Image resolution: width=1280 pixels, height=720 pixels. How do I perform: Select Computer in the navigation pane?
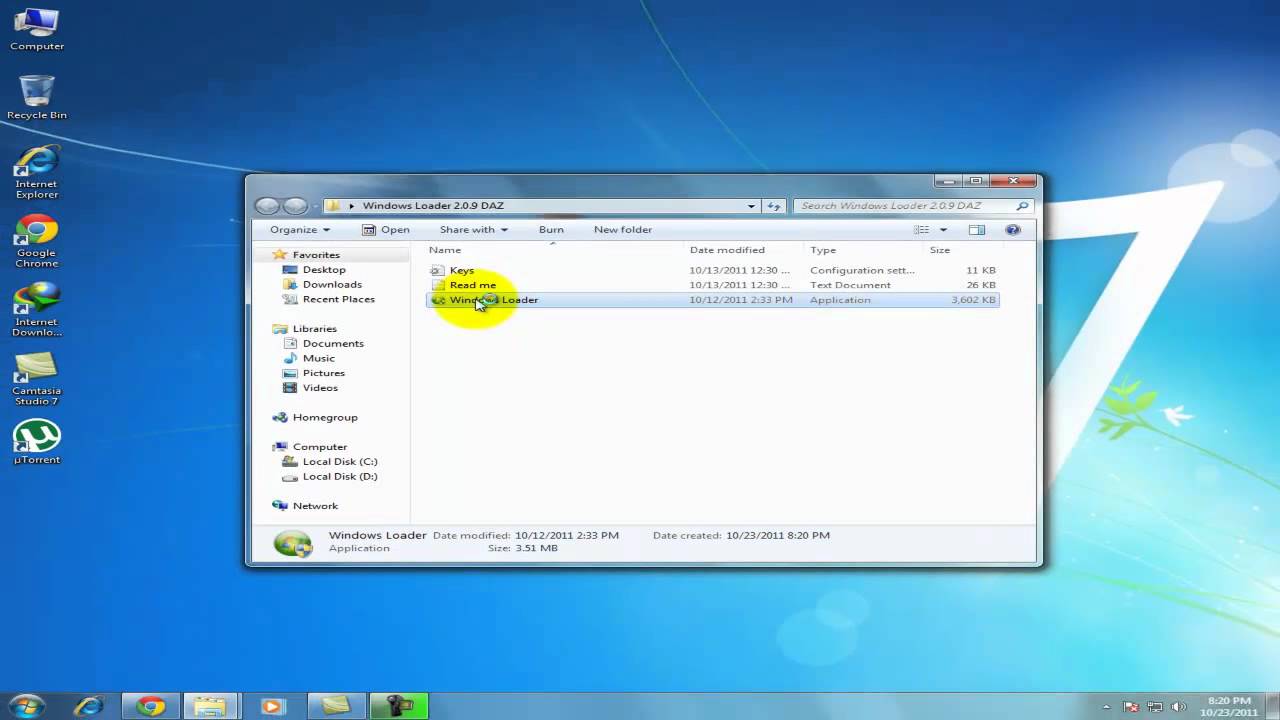click(x=319, y=447)
